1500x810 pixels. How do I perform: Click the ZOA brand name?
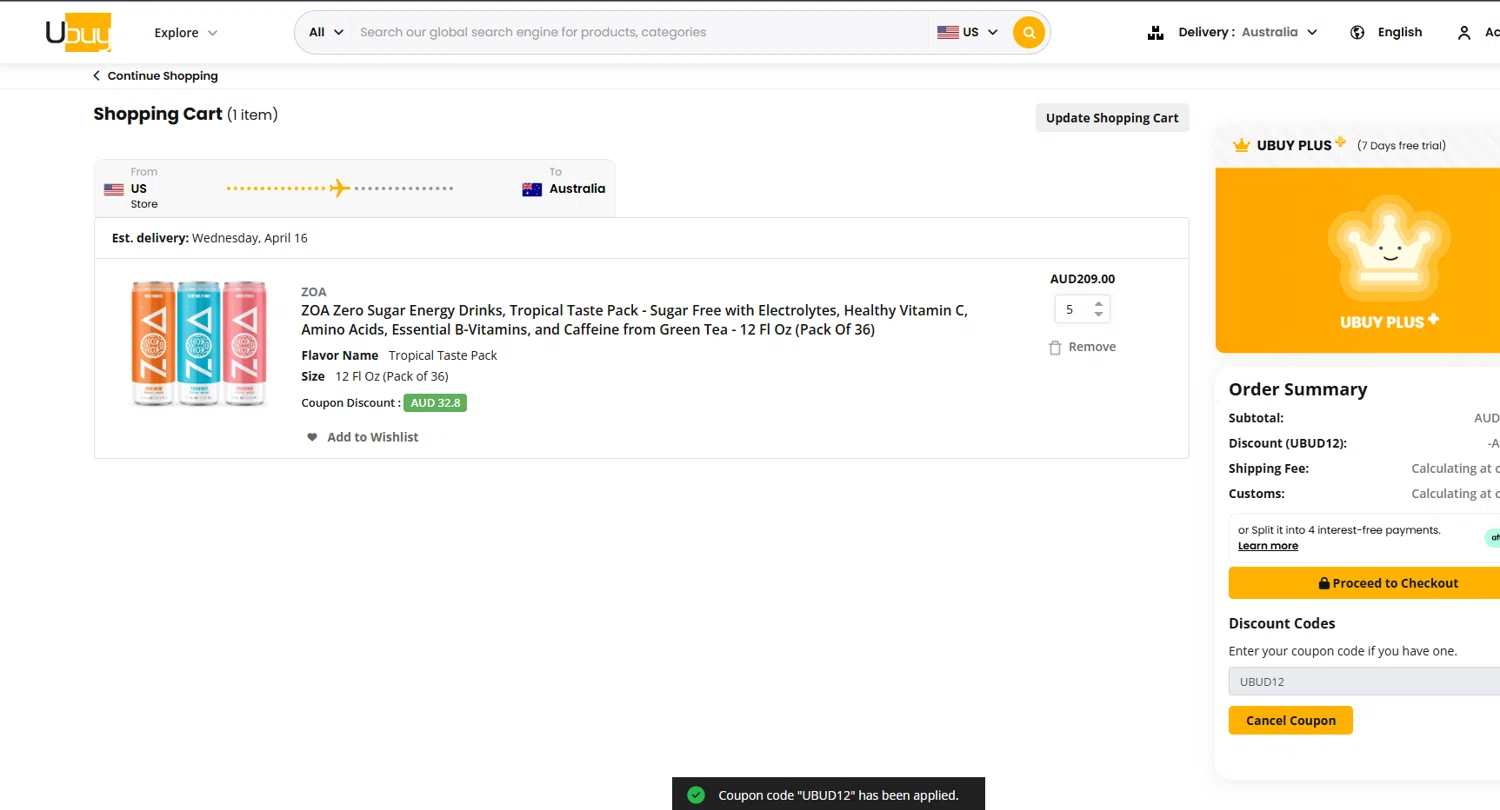click(314, 292)
